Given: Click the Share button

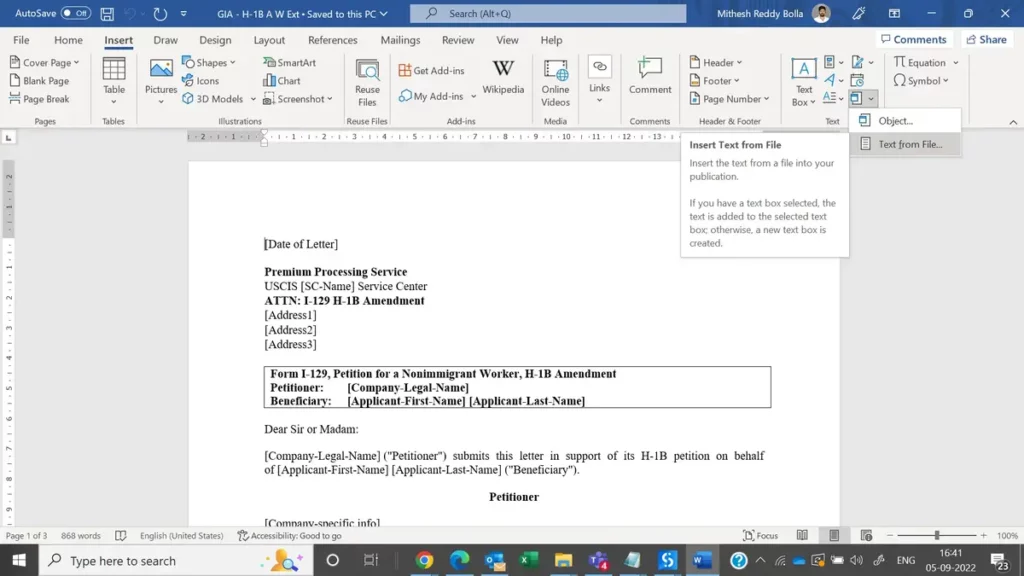Looking at the screenshot, I should (986, 40).
